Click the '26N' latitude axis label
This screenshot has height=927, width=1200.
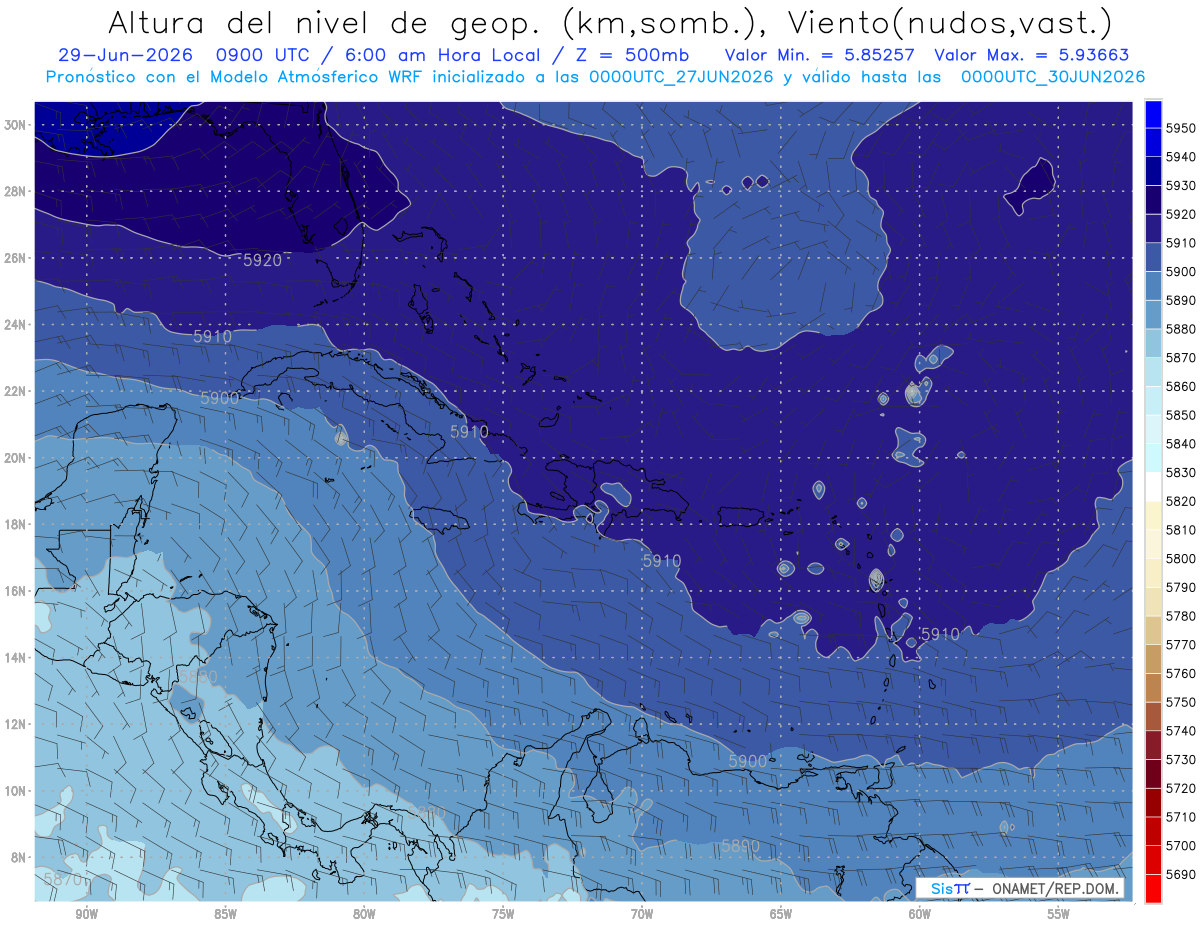point(15,258)
